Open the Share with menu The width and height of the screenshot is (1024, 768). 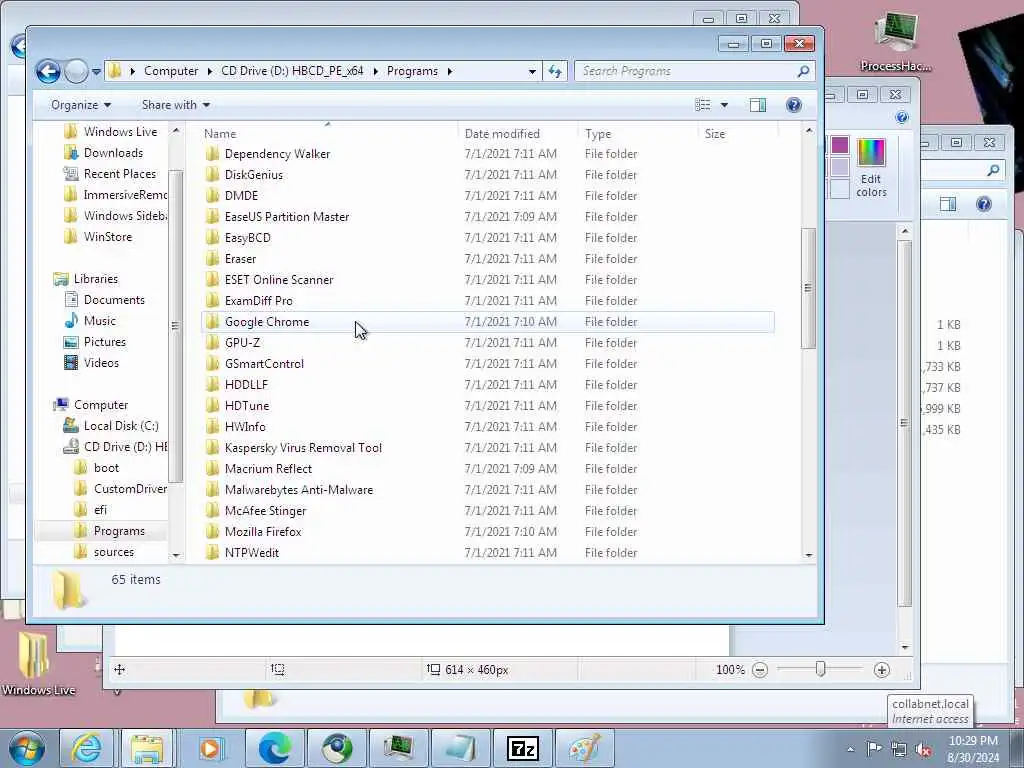(176, 105)
